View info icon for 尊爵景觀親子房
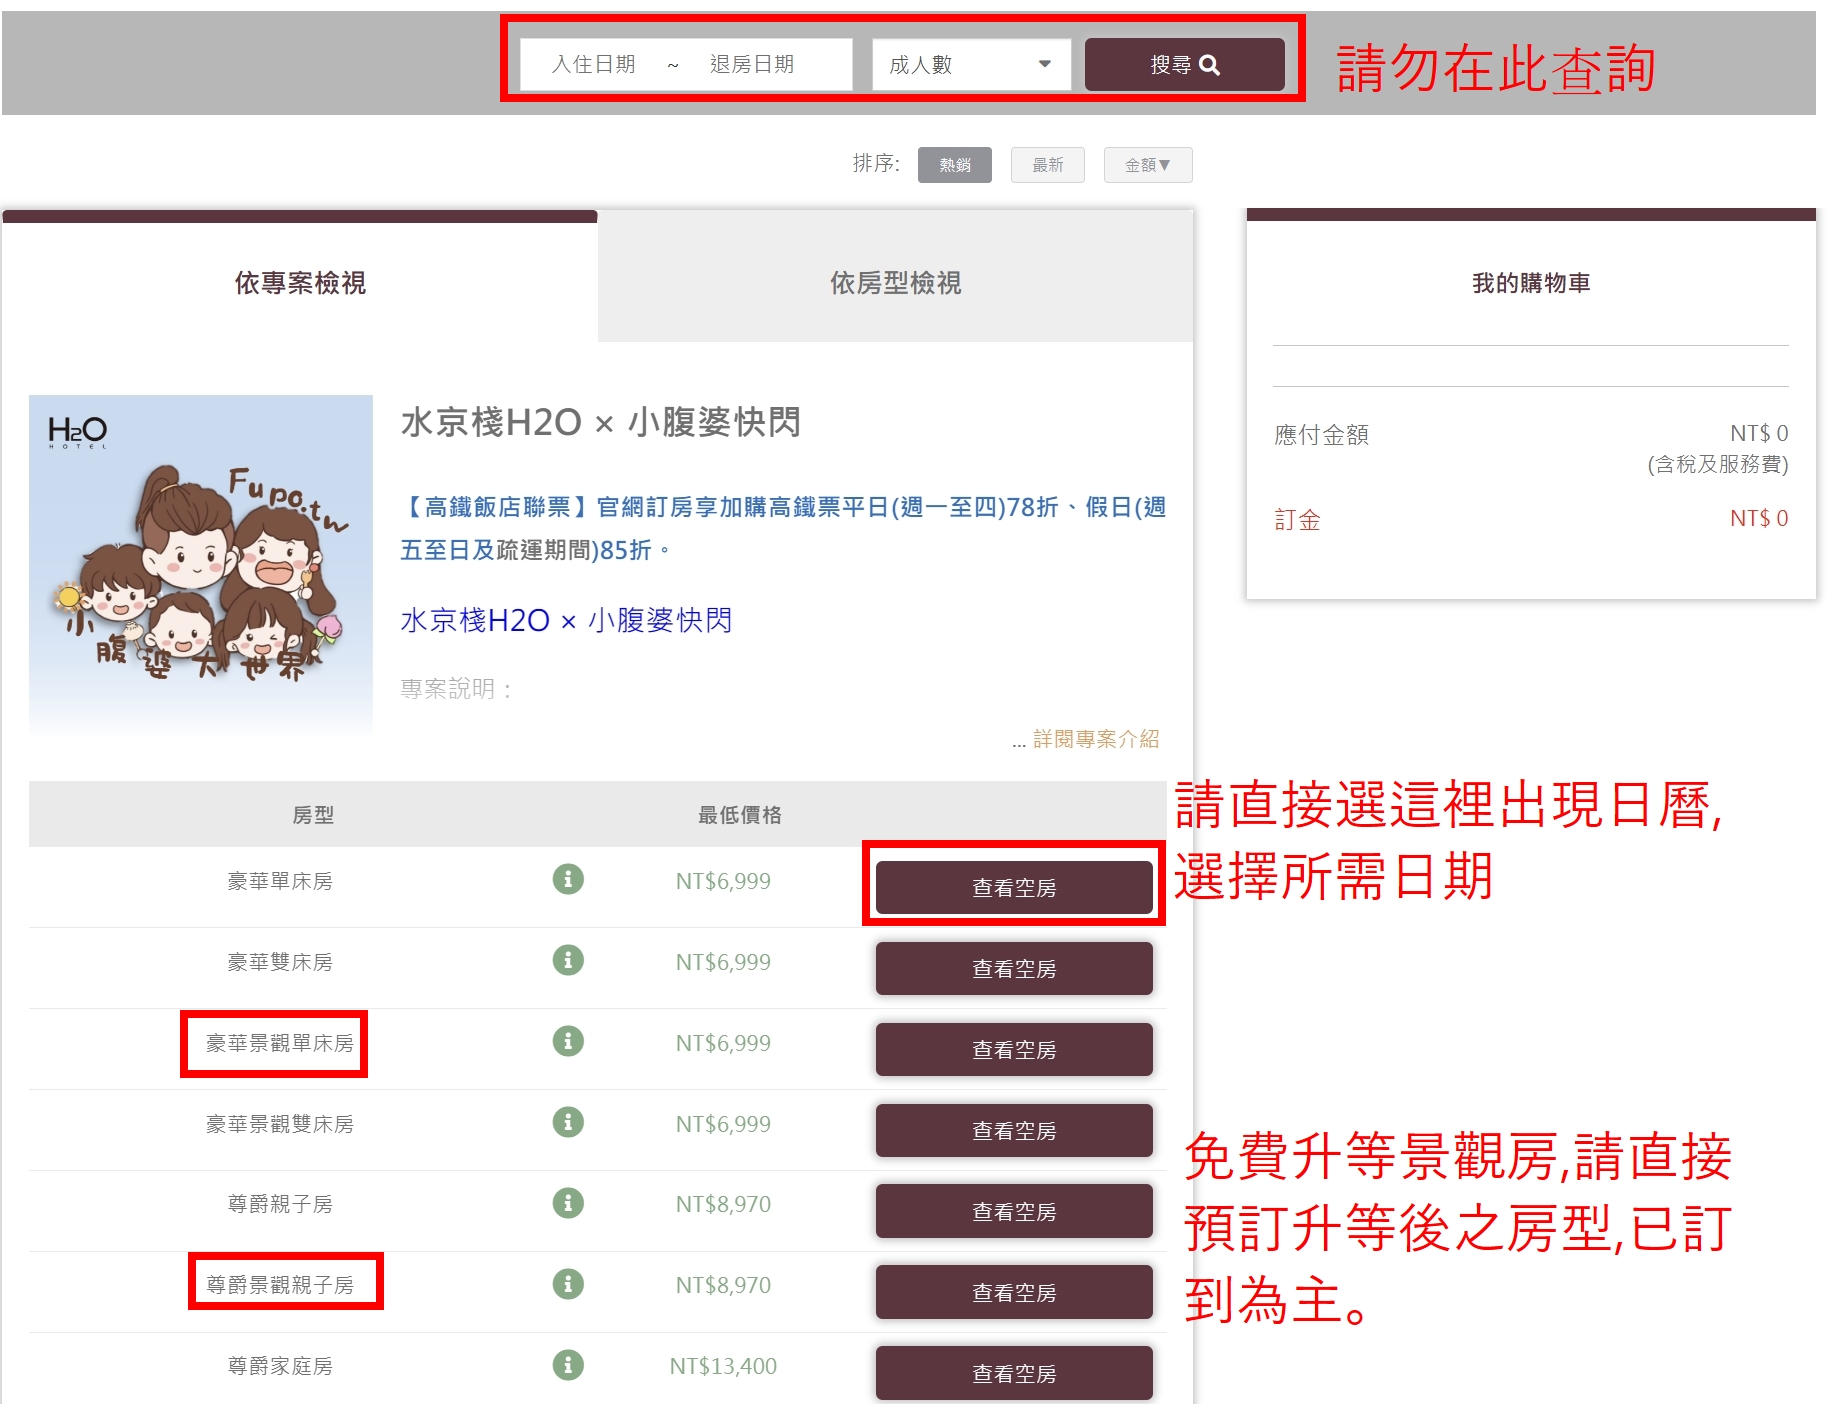1840x1404 pixels. click(x=568, y=1284)
